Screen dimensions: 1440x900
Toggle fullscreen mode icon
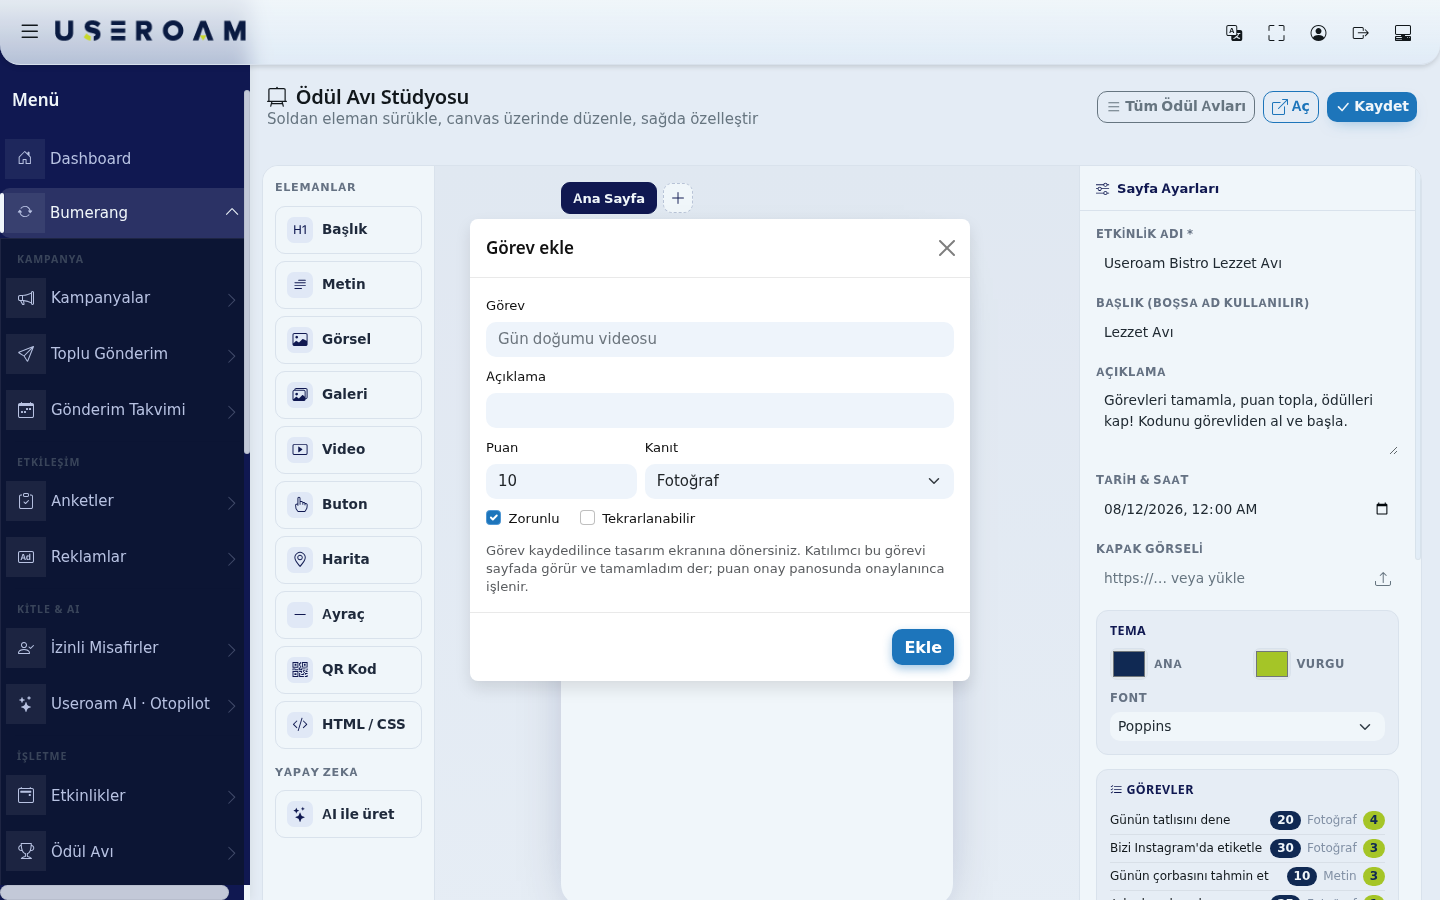point(1276,33)
